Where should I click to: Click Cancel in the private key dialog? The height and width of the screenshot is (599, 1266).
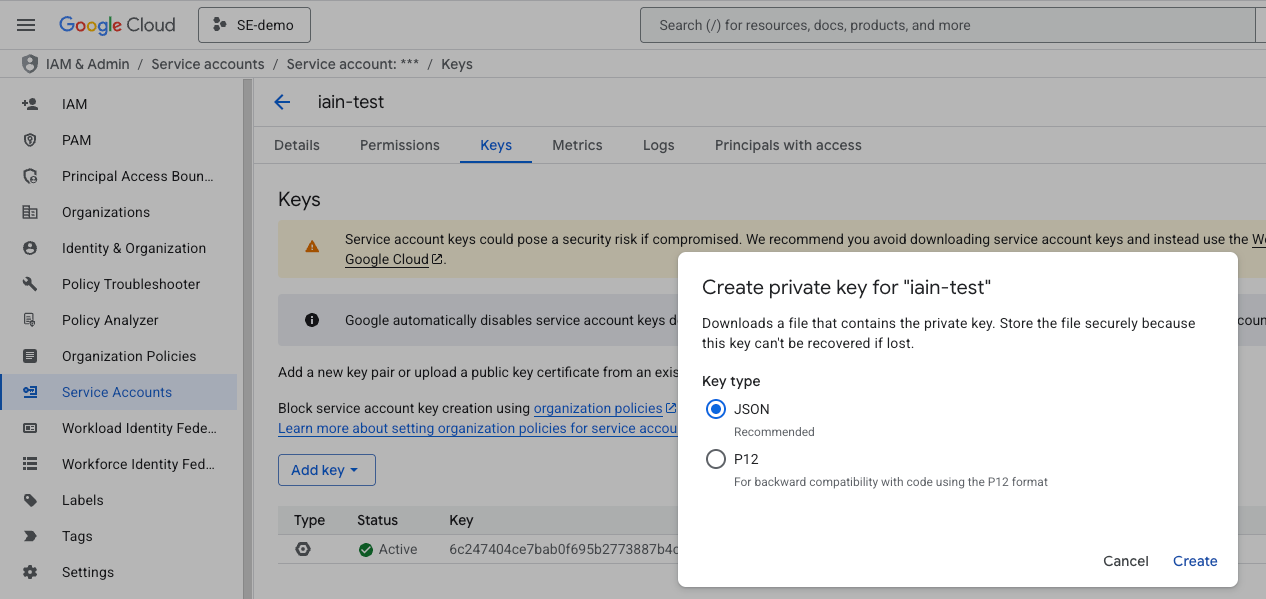tap(1126, 561)
